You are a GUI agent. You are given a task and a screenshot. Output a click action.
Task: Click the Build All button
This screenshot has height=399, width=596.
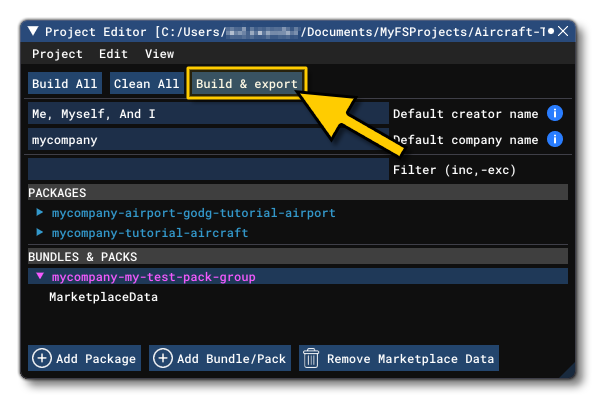click(65, 83)
